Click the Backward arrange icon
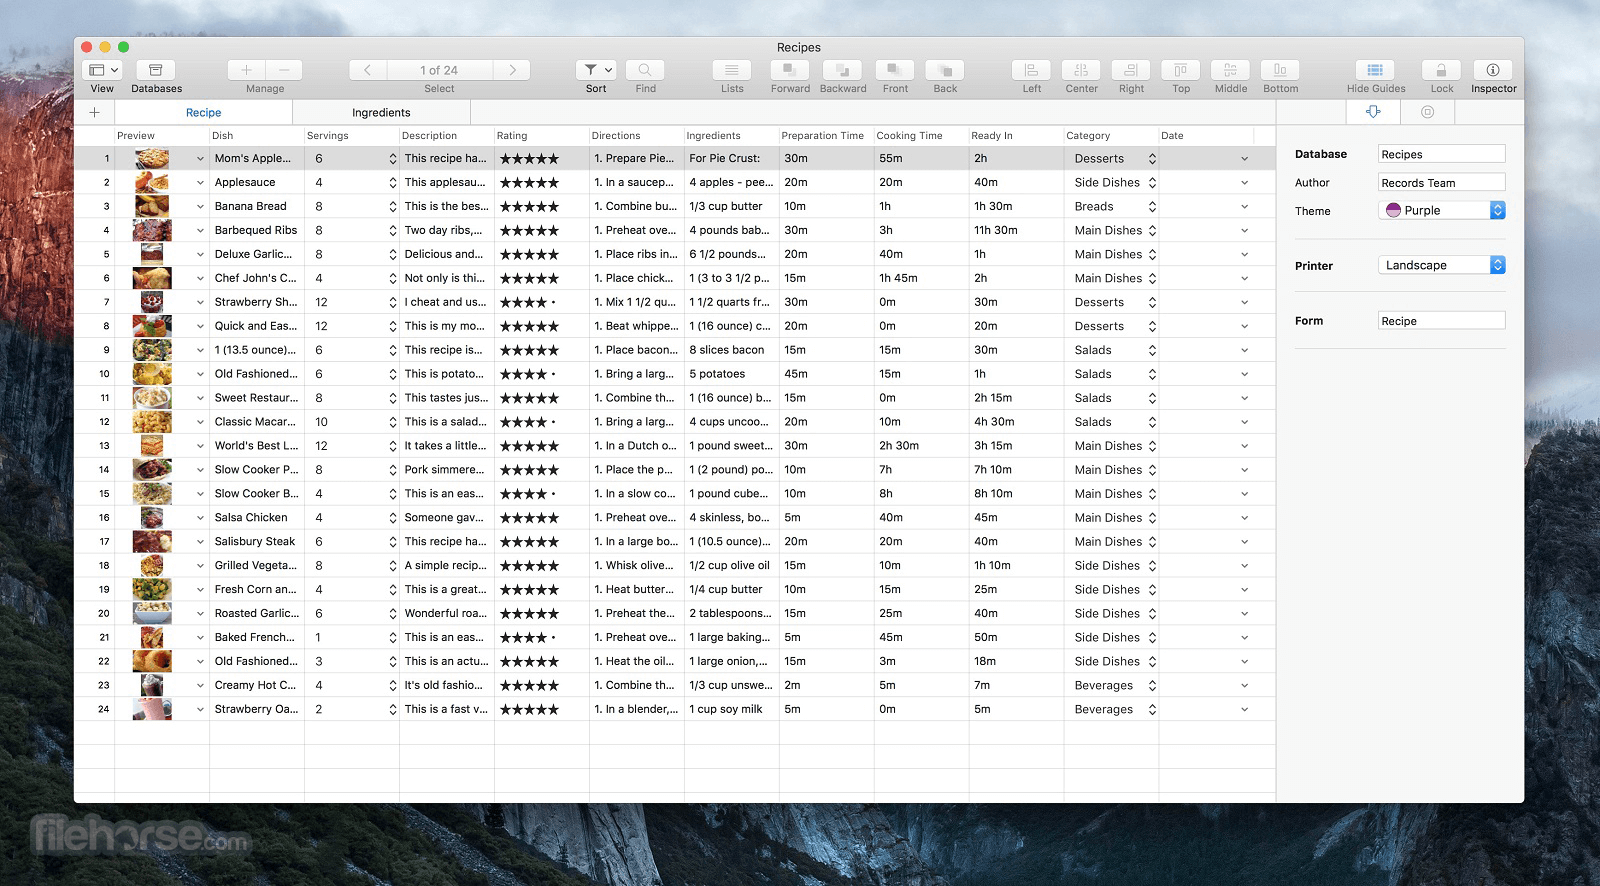Image resolution: width=1600 pixels, height=886 pixels. click(842, 70)
